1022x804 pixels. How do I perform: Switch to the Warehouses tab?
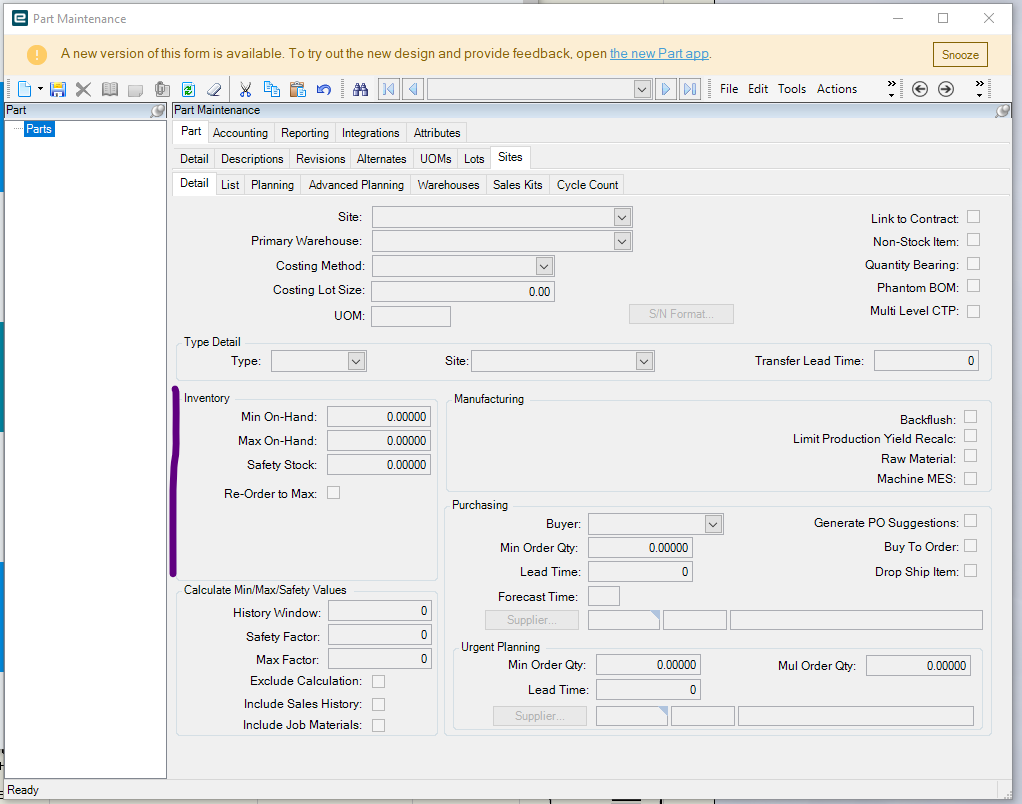448,185
